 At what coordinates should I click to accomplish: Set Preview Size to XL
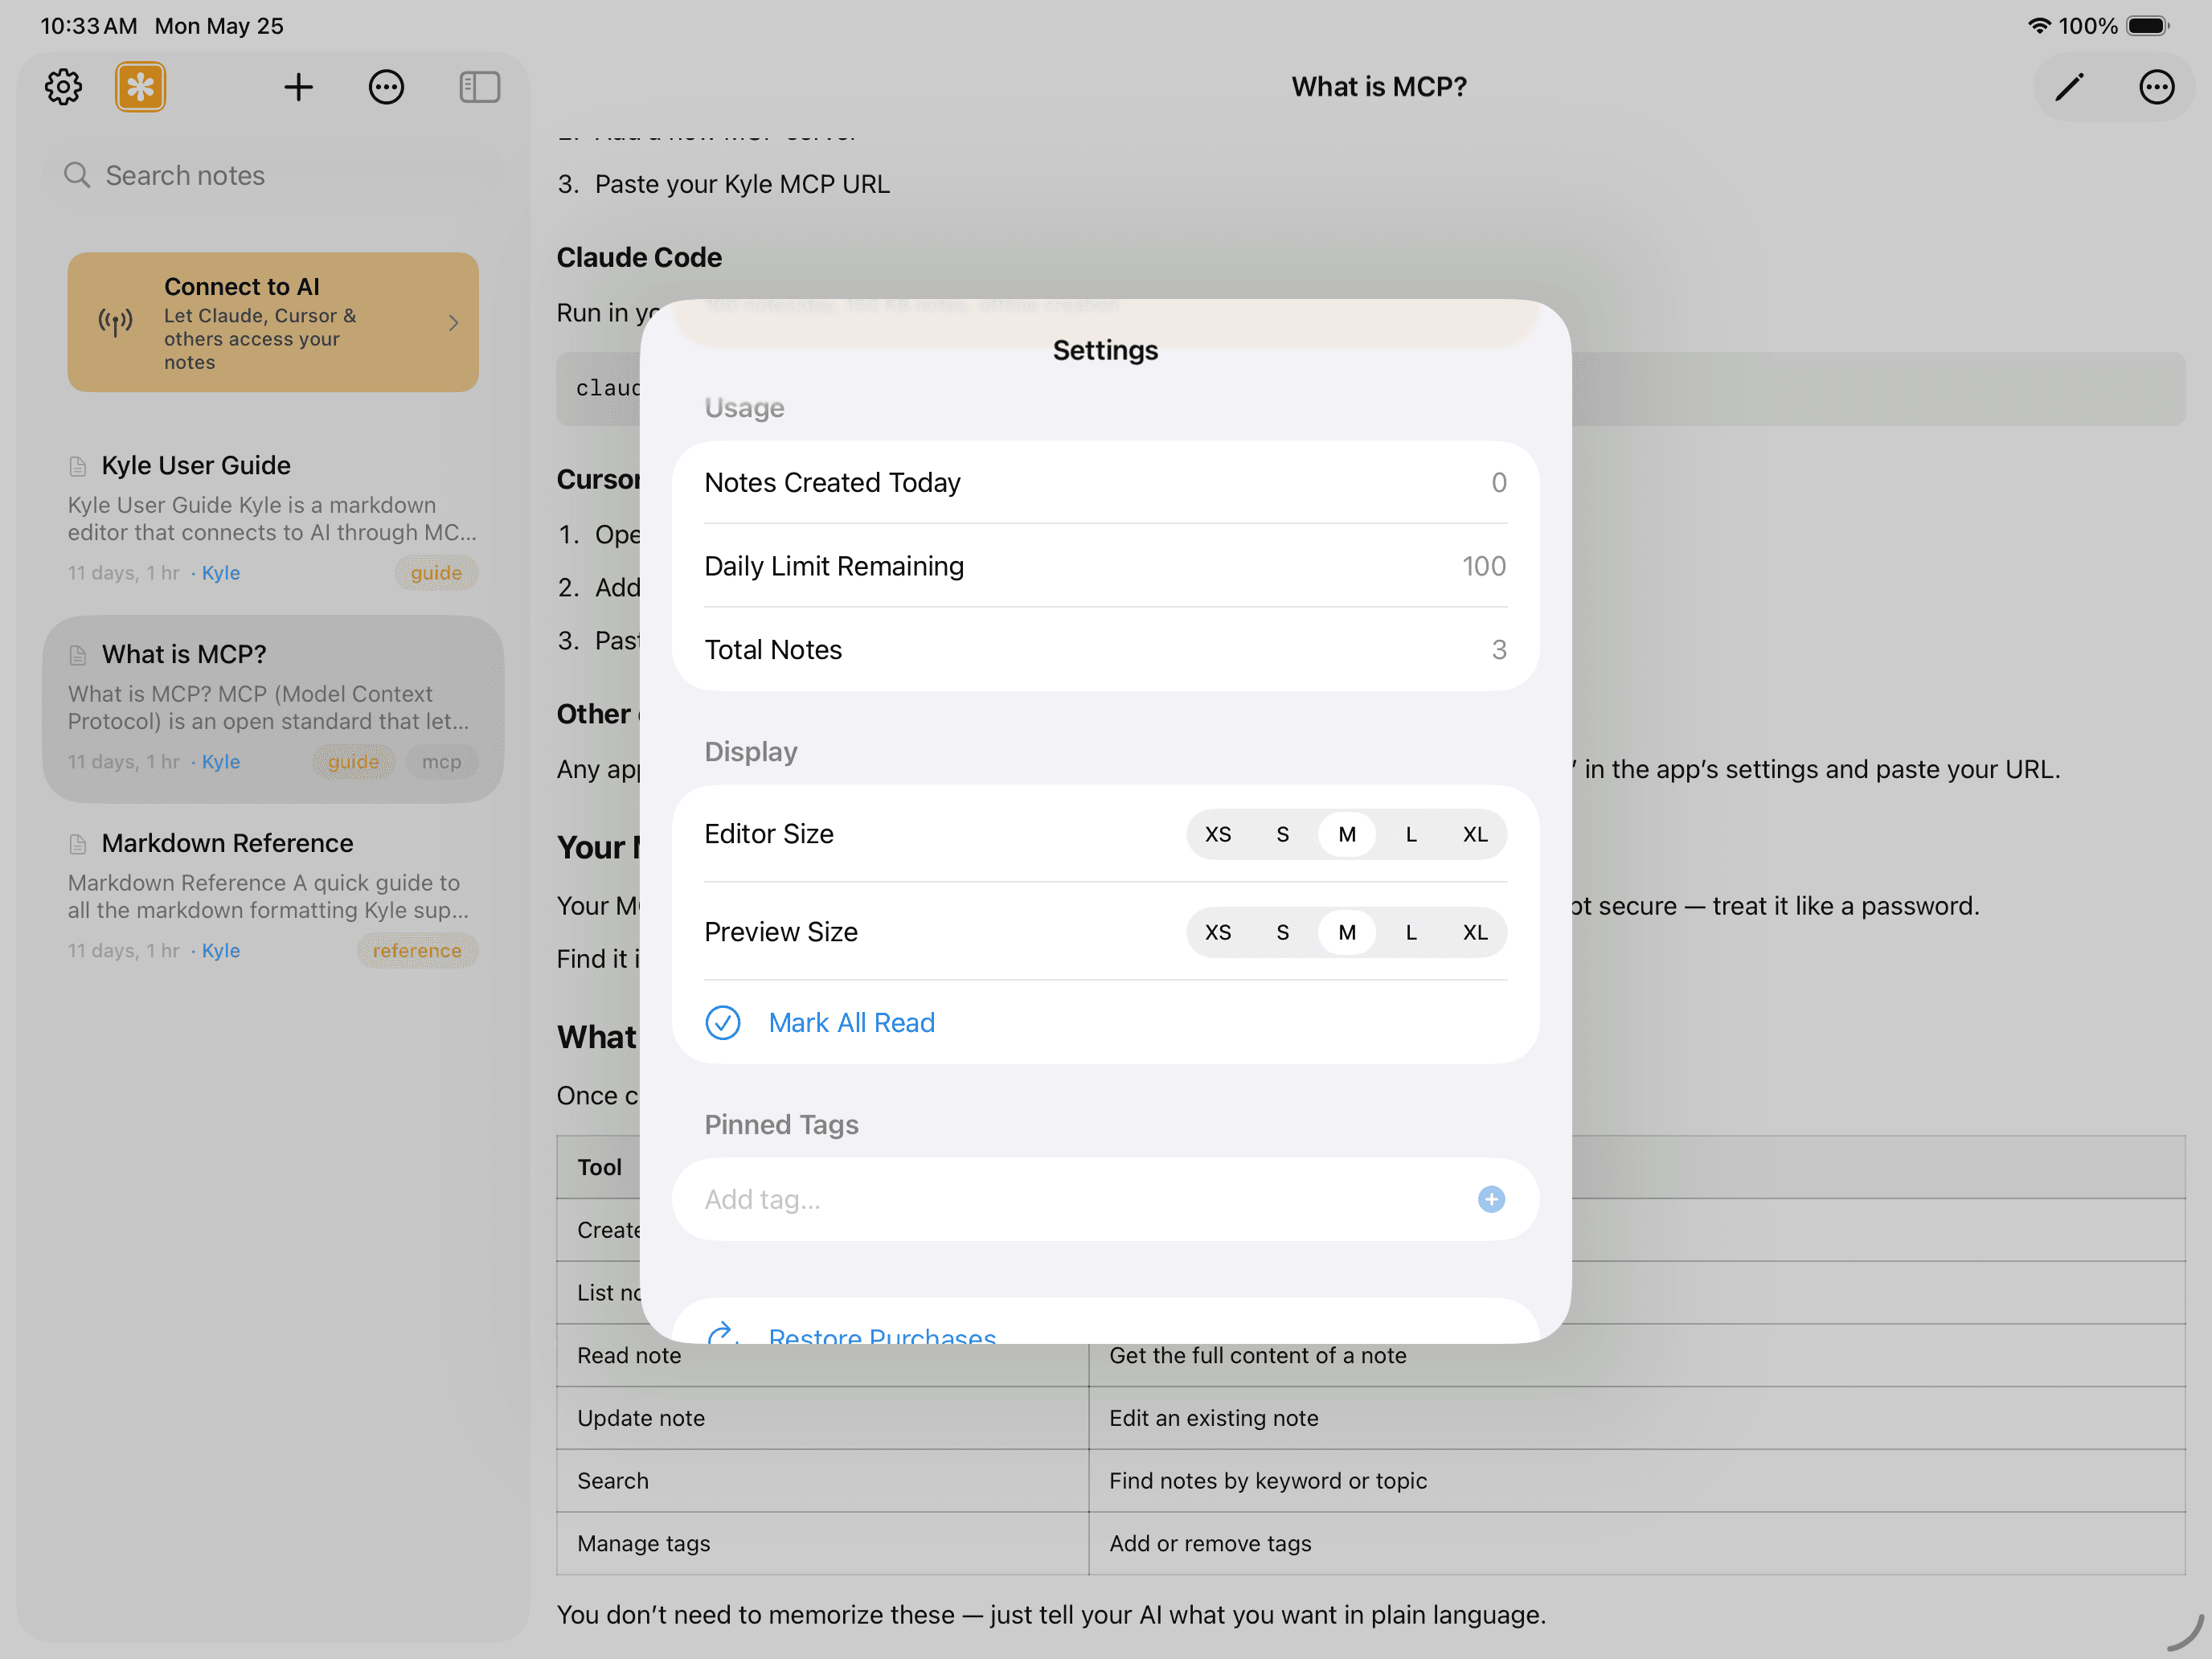[1475, 932]
